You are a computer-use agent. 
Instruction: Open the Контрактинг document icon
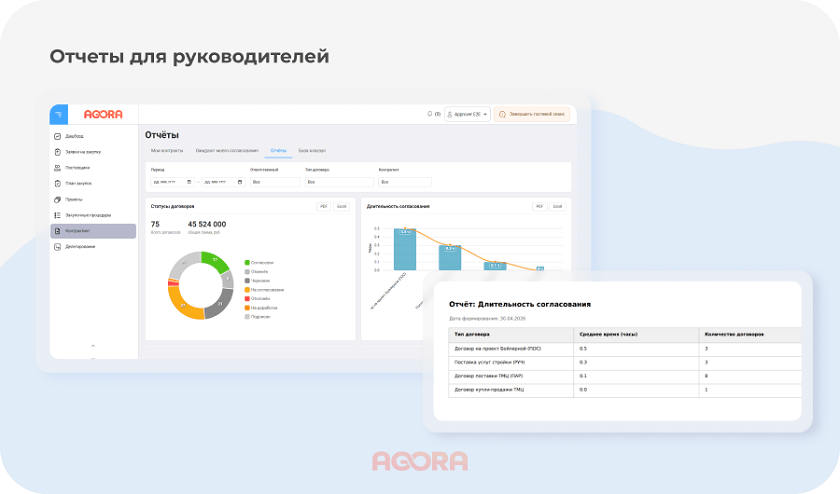[57, 231]
